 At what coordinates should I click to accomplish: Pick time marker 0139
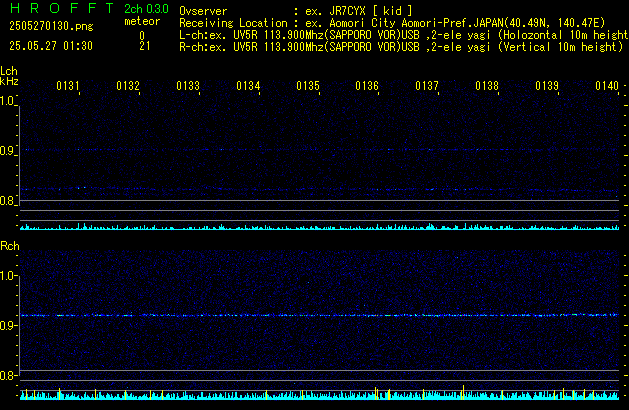point(547,86)
